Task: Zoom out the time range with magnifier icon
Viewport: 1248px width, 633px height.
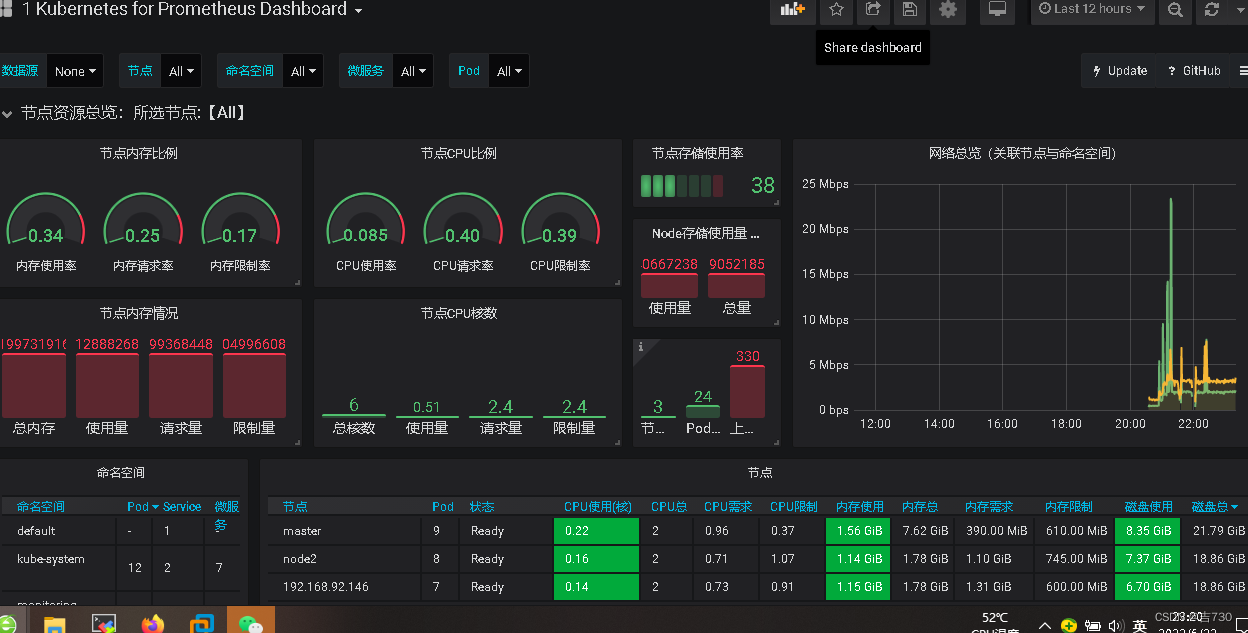Action: 1175,12
